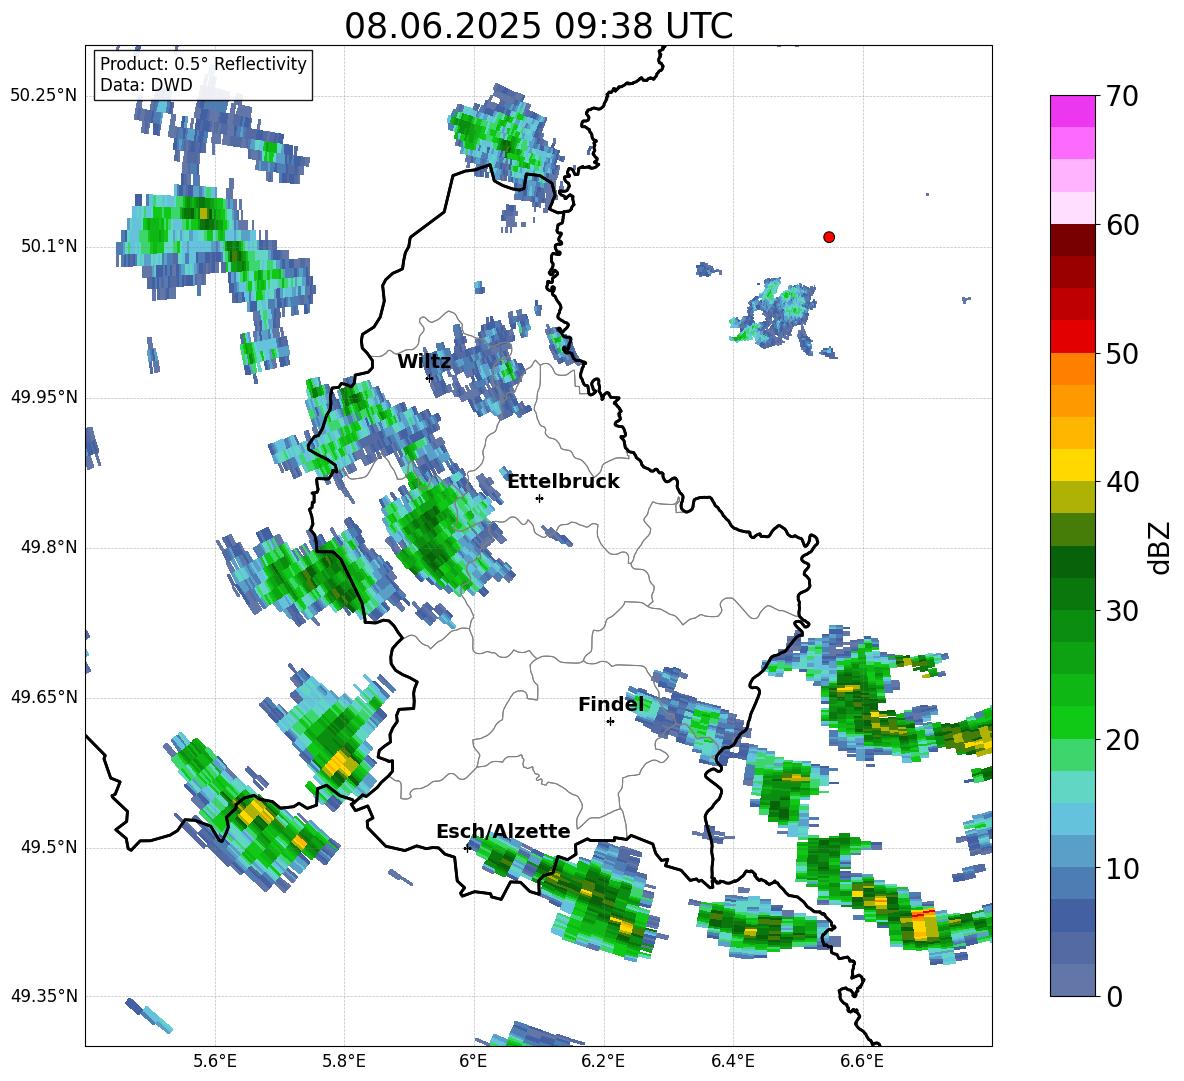Click the colorbar 20 tick label
1184x1081 pixels.
[1122, 740]
